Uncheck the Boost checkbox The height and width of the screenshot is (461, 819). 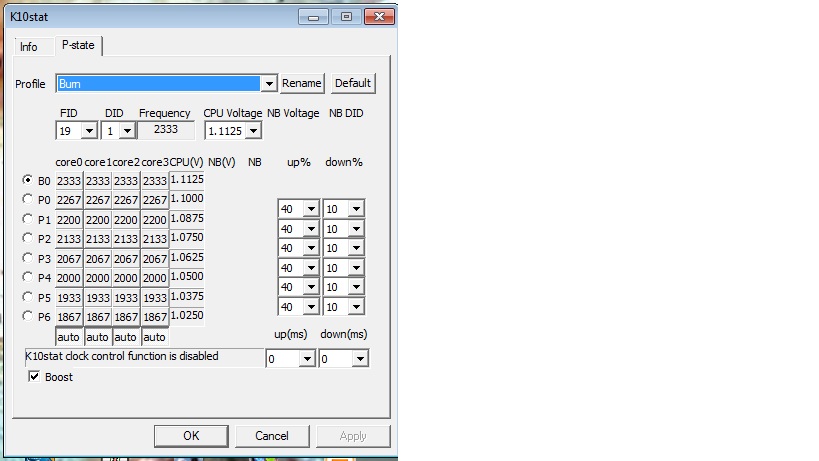coord(34,376)
